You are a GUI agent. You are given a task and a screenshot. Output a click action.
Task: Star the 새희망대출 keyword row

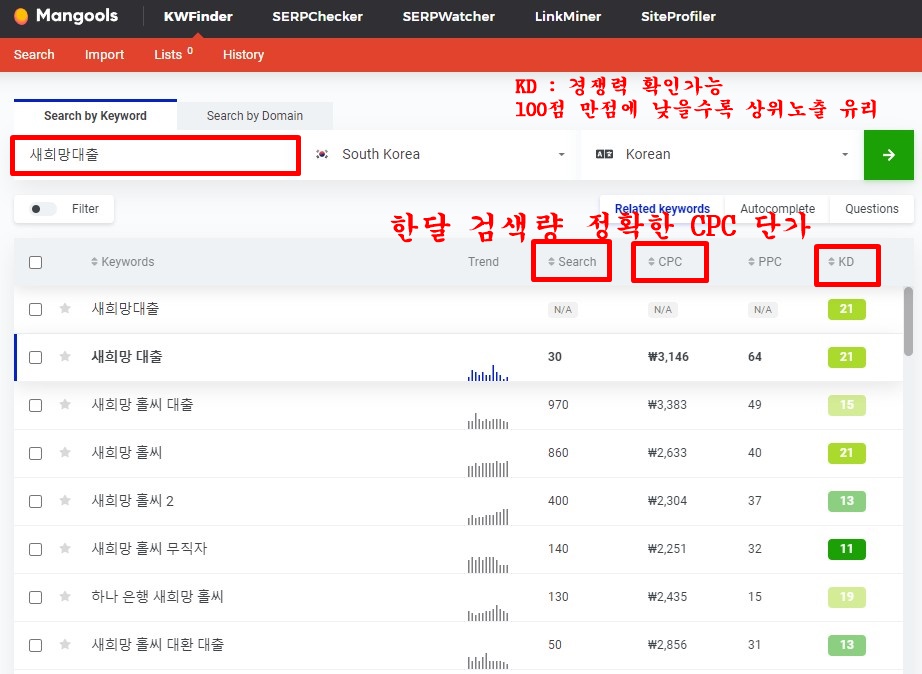65,308
